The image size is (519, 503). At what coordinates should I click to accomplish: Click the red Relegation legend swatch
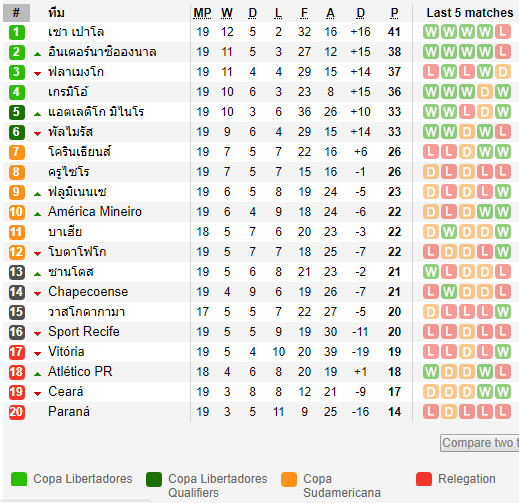(424, 479)
